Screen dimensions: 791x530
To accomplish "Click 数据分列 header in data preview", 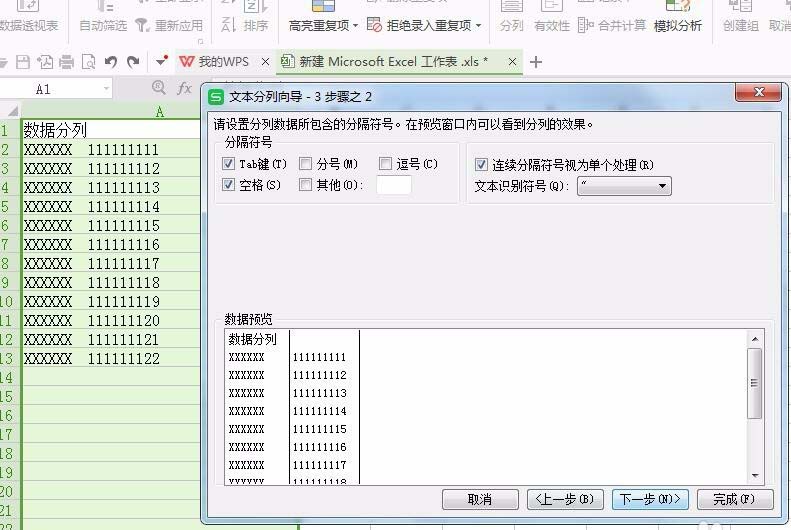I will [x=253, y=339].
